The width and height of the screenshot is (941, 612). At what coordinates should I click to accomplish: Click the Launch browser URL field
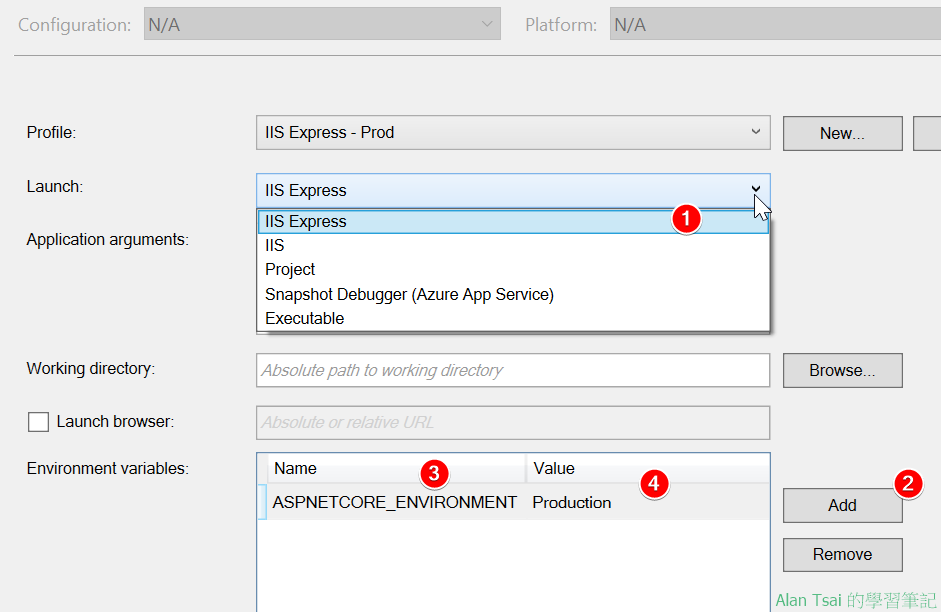[513, 422]
